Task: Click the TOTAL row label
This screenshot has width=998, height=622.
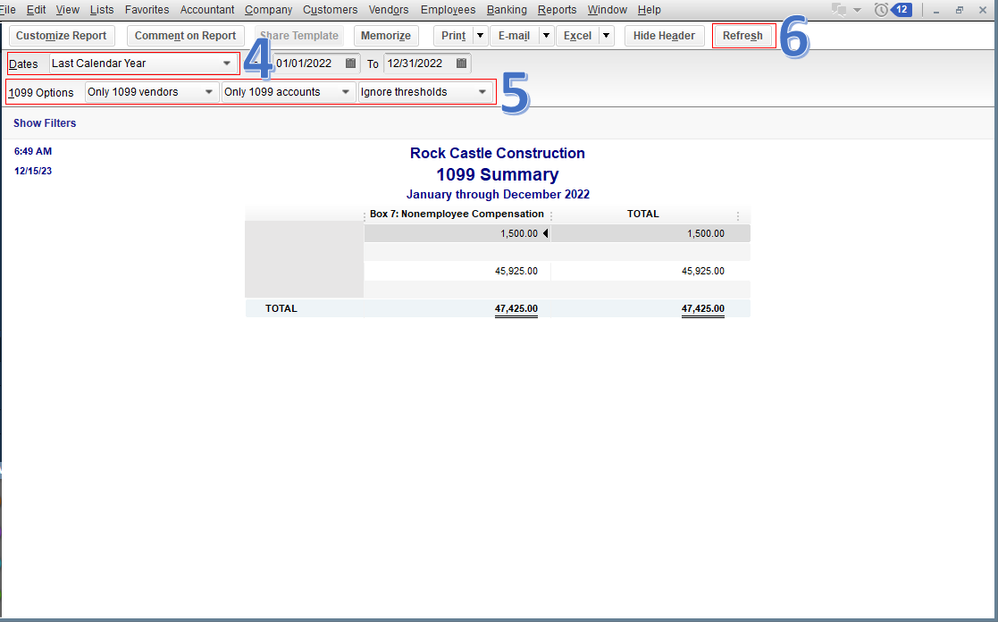Action: (281, 309)
